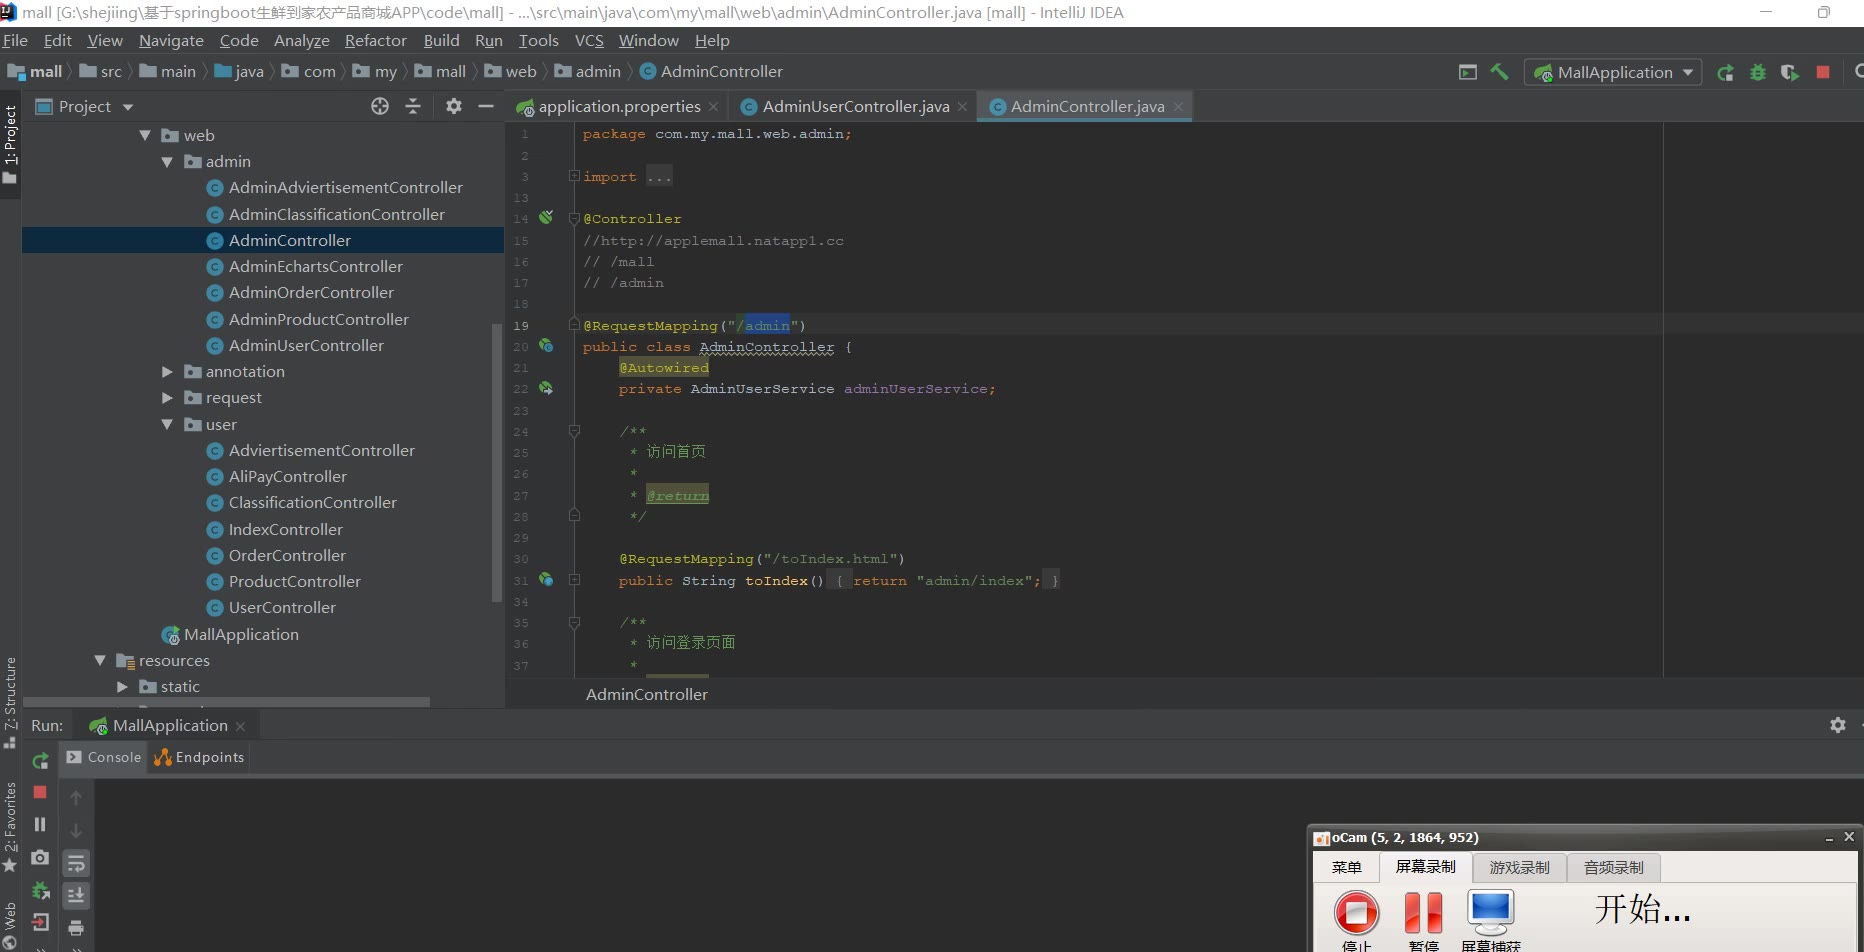1864x952 pixels.
Task: Expand the annotation package folder
Action: (167, 372)
